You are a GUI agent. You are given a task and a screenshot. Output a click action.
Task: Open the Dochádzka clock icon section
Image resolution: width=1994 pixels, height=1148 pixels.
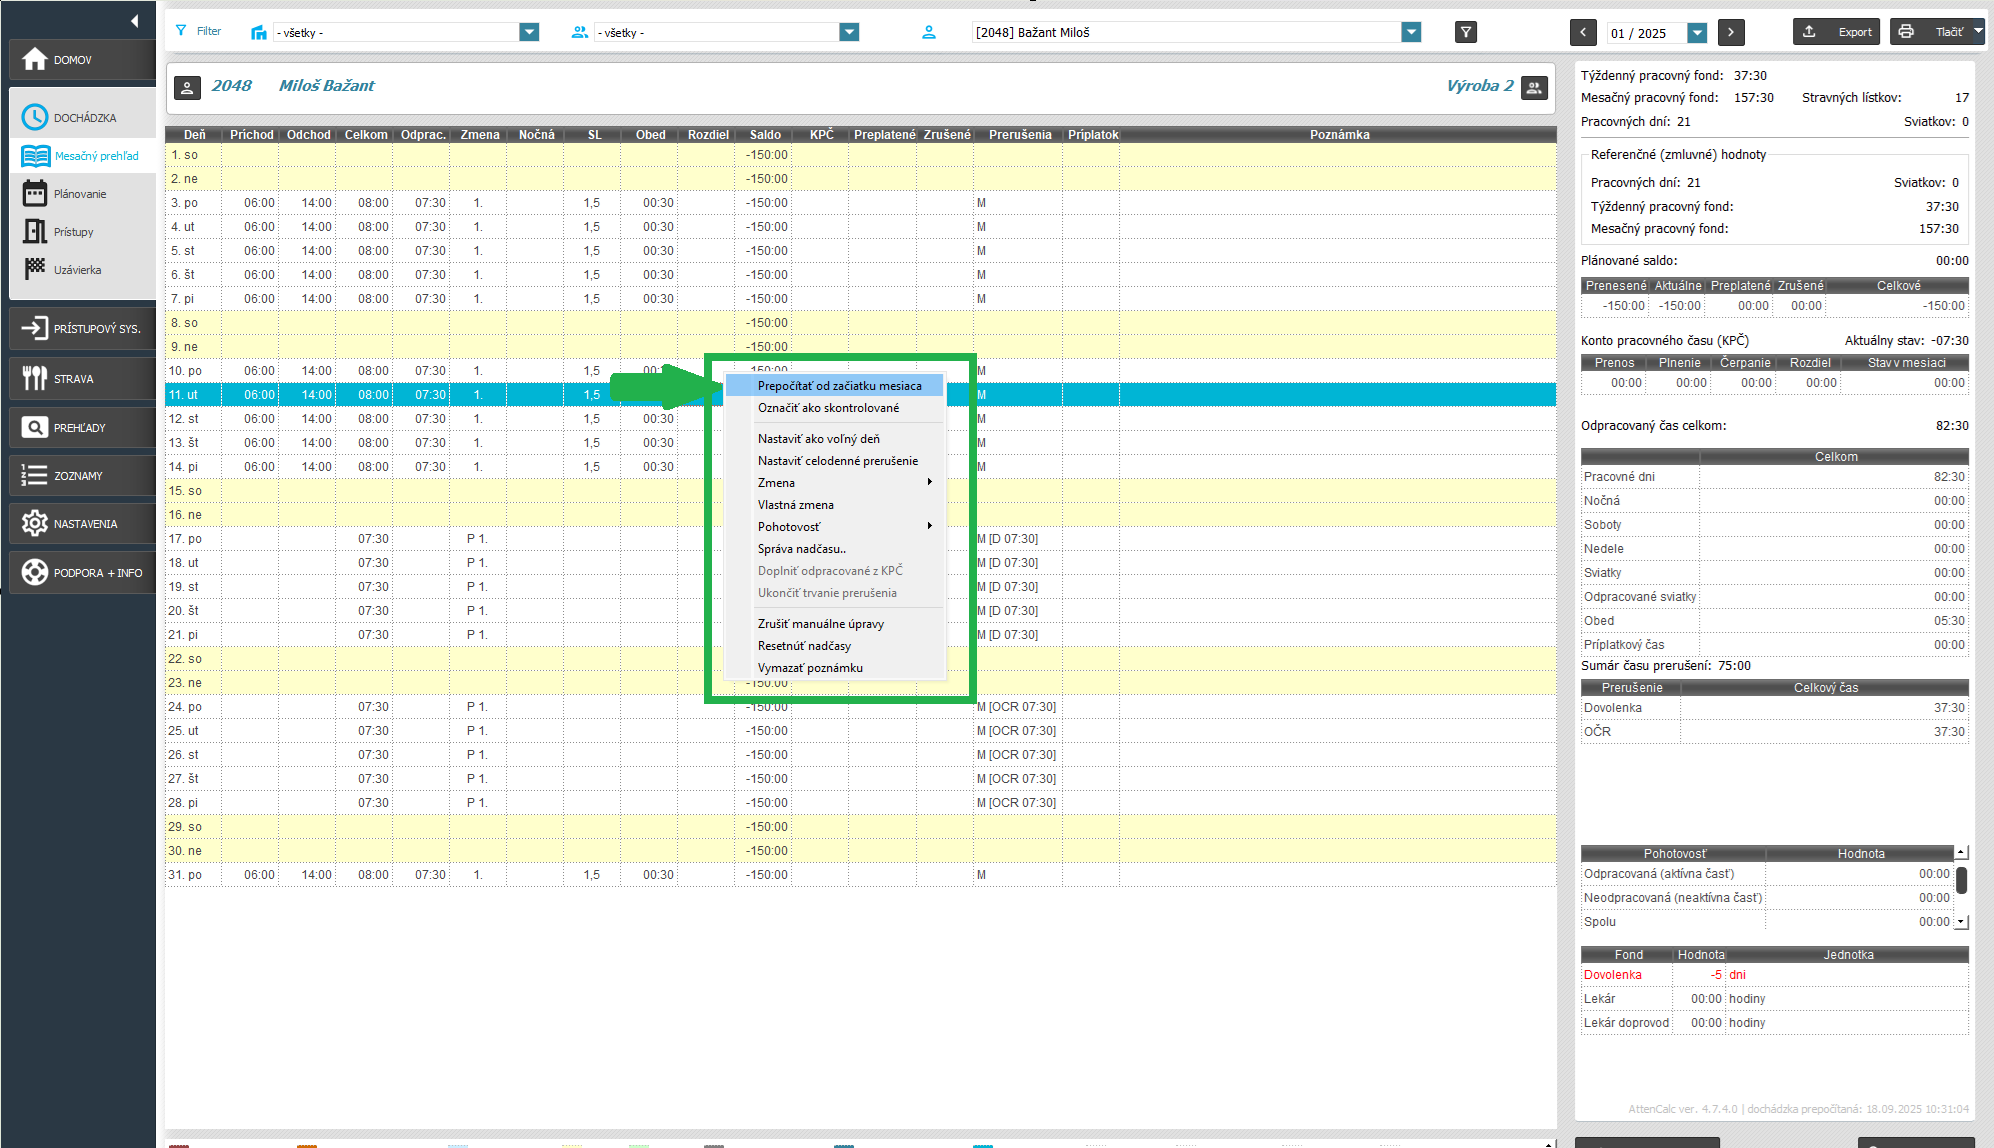point(35,117)
